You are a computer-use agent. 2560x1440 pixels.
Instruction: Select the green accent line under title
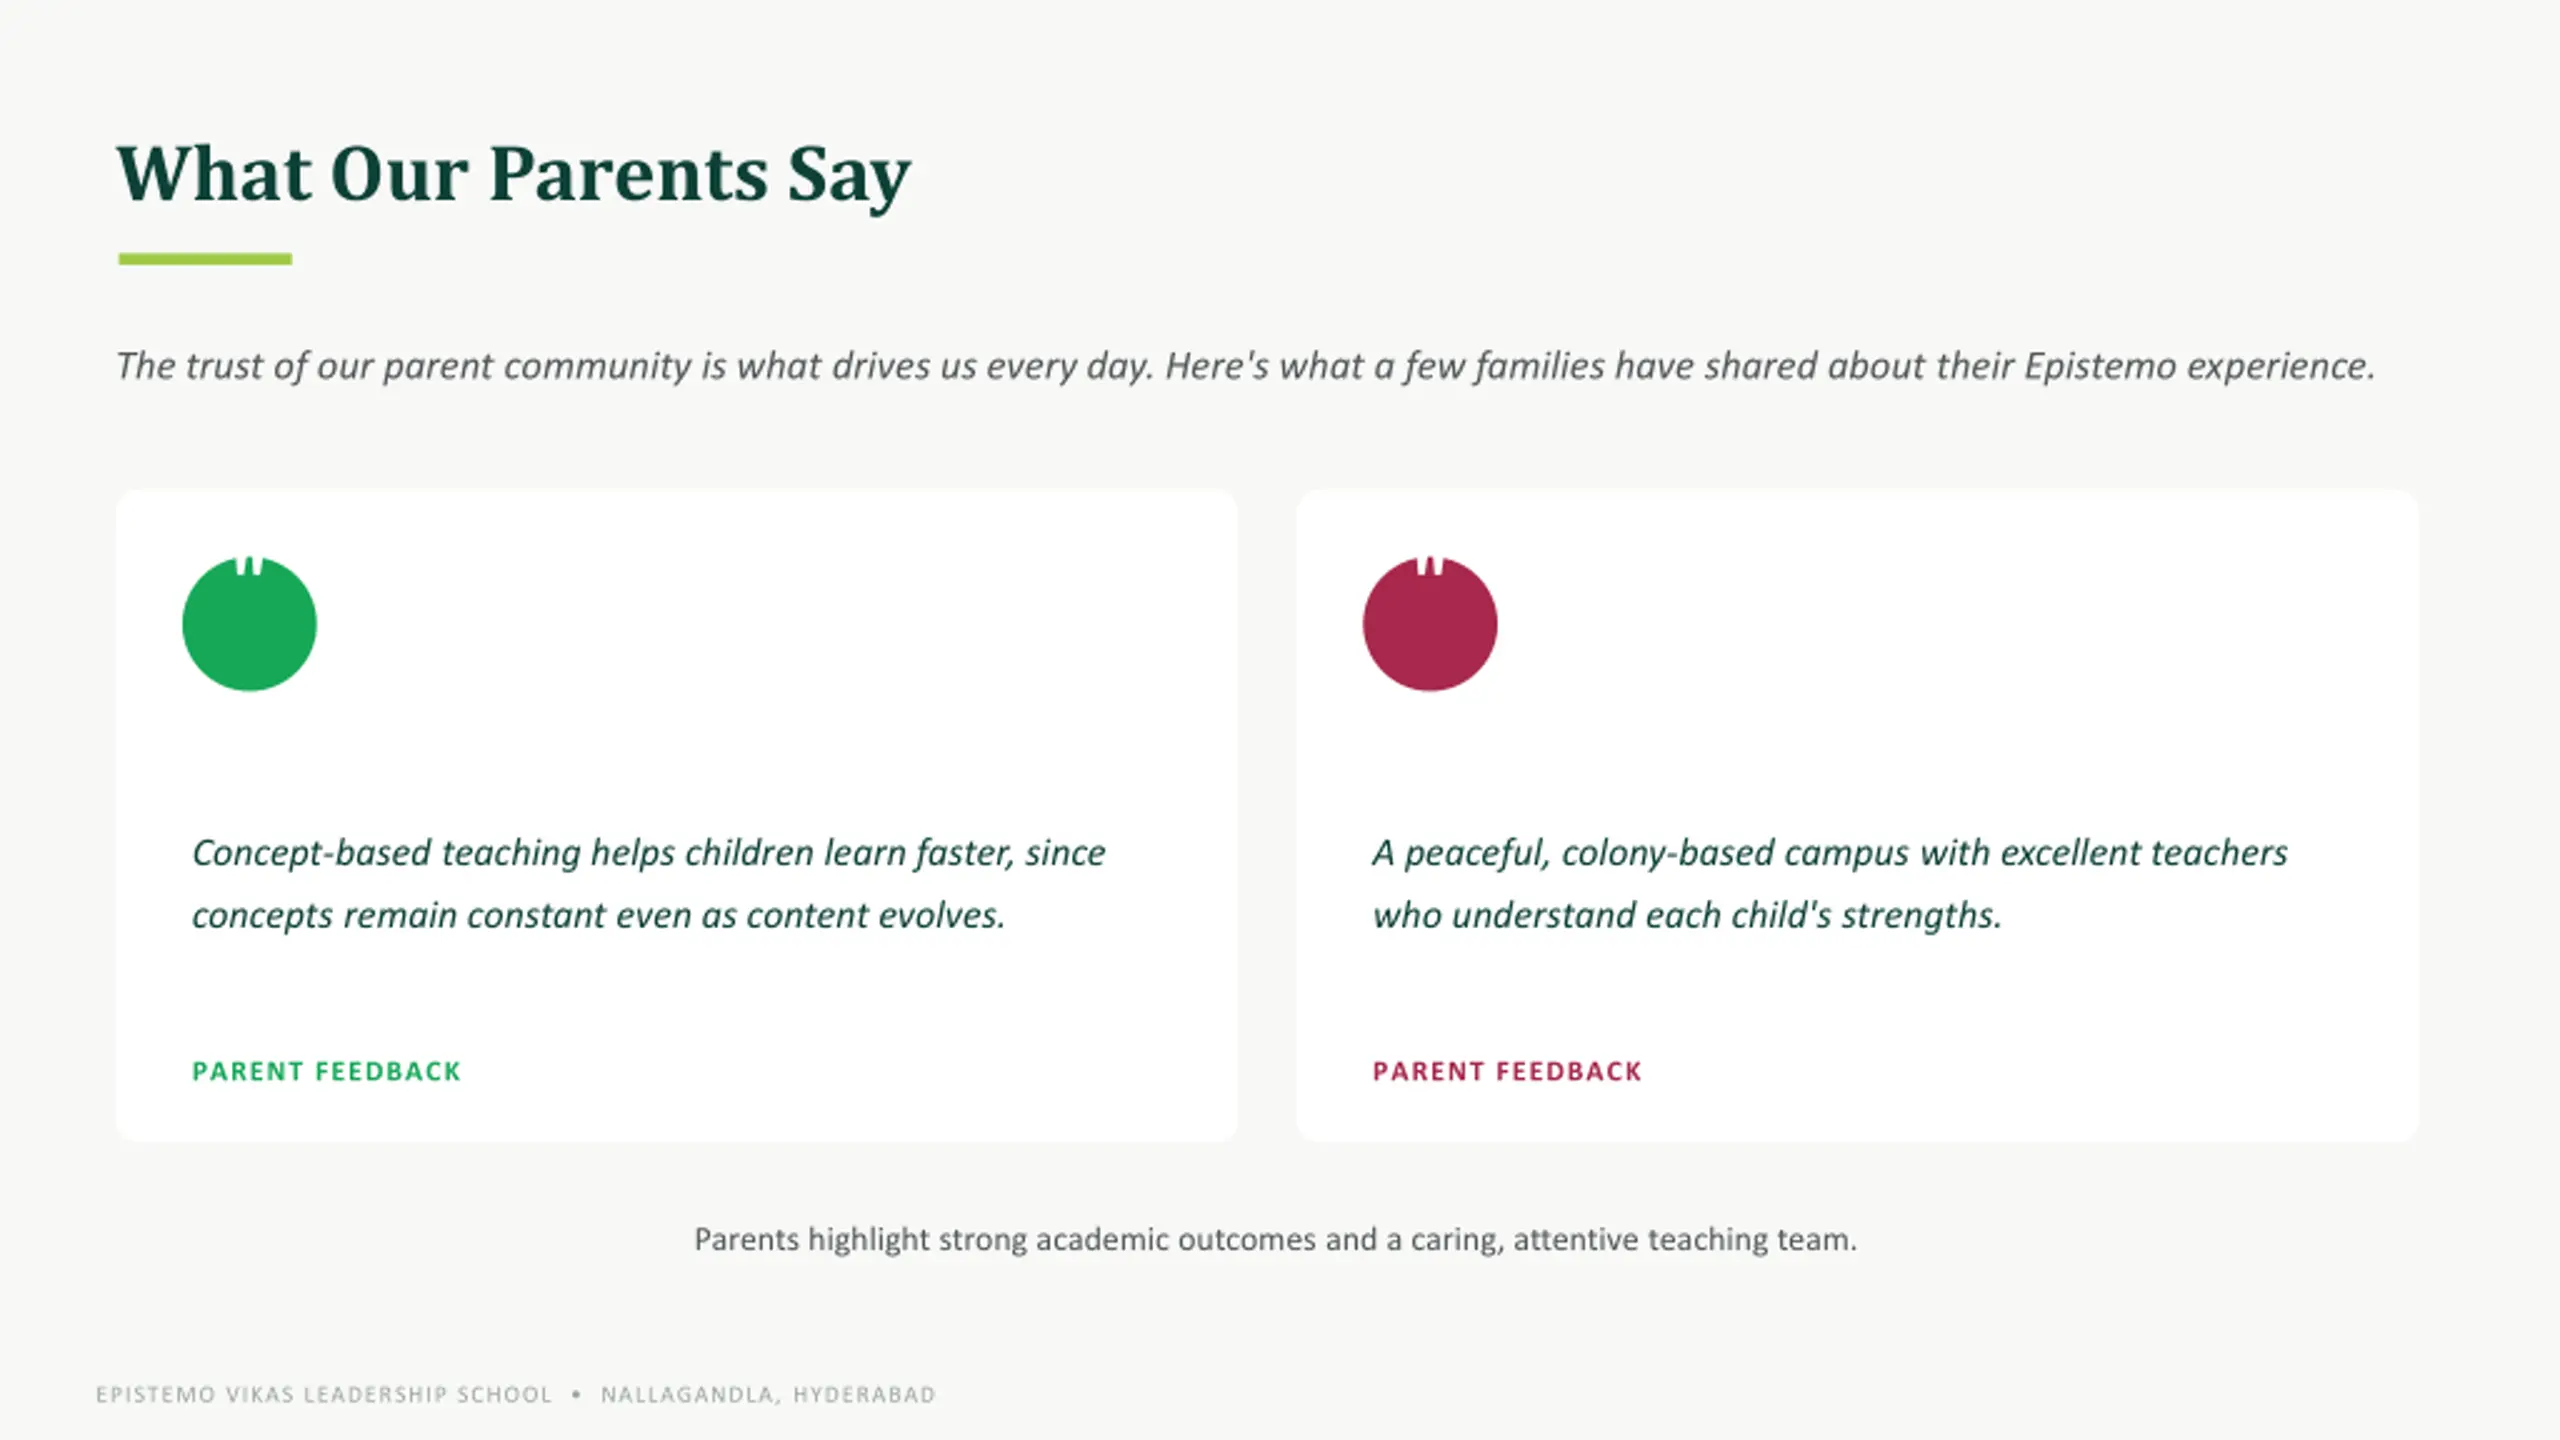click(x=205, y=259)
